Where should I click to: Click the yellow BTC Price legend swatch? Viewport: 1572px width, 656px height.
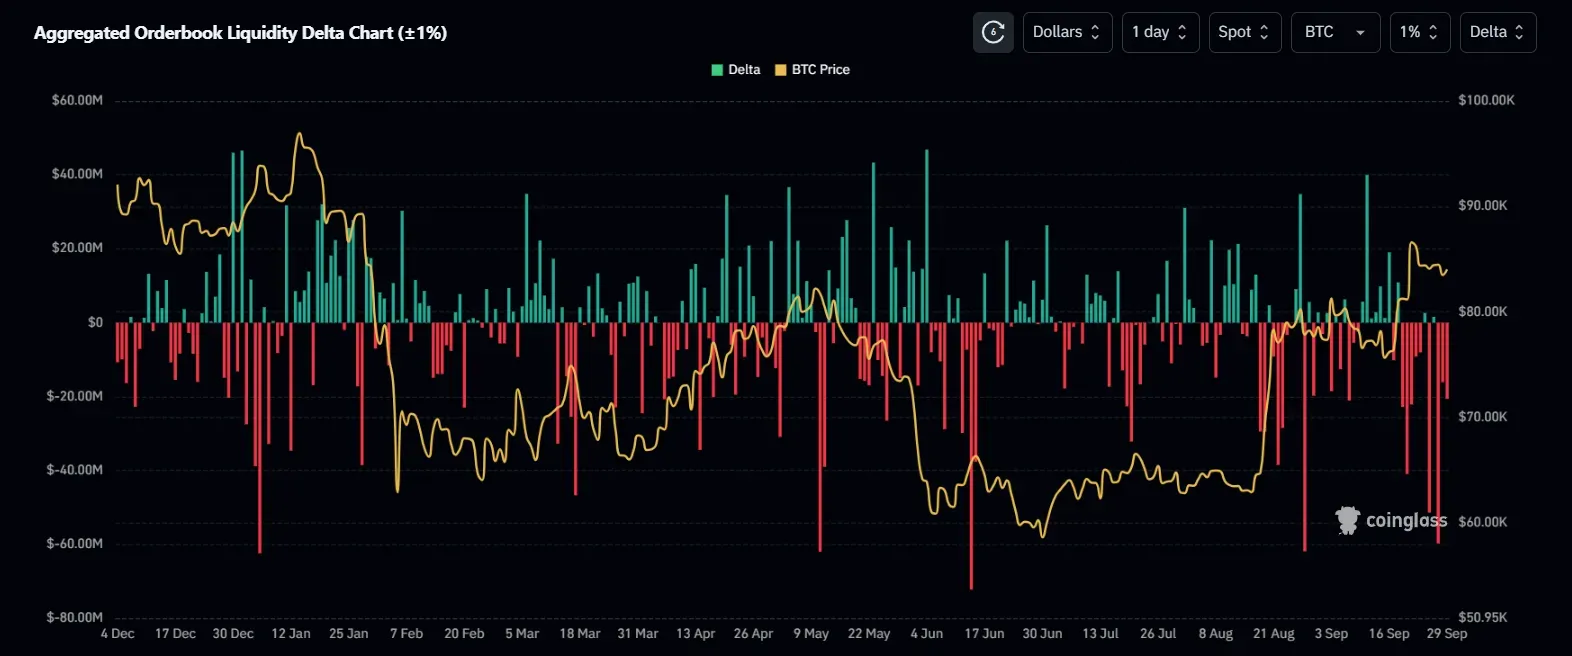pyautogui.click(x=781, y=70)
